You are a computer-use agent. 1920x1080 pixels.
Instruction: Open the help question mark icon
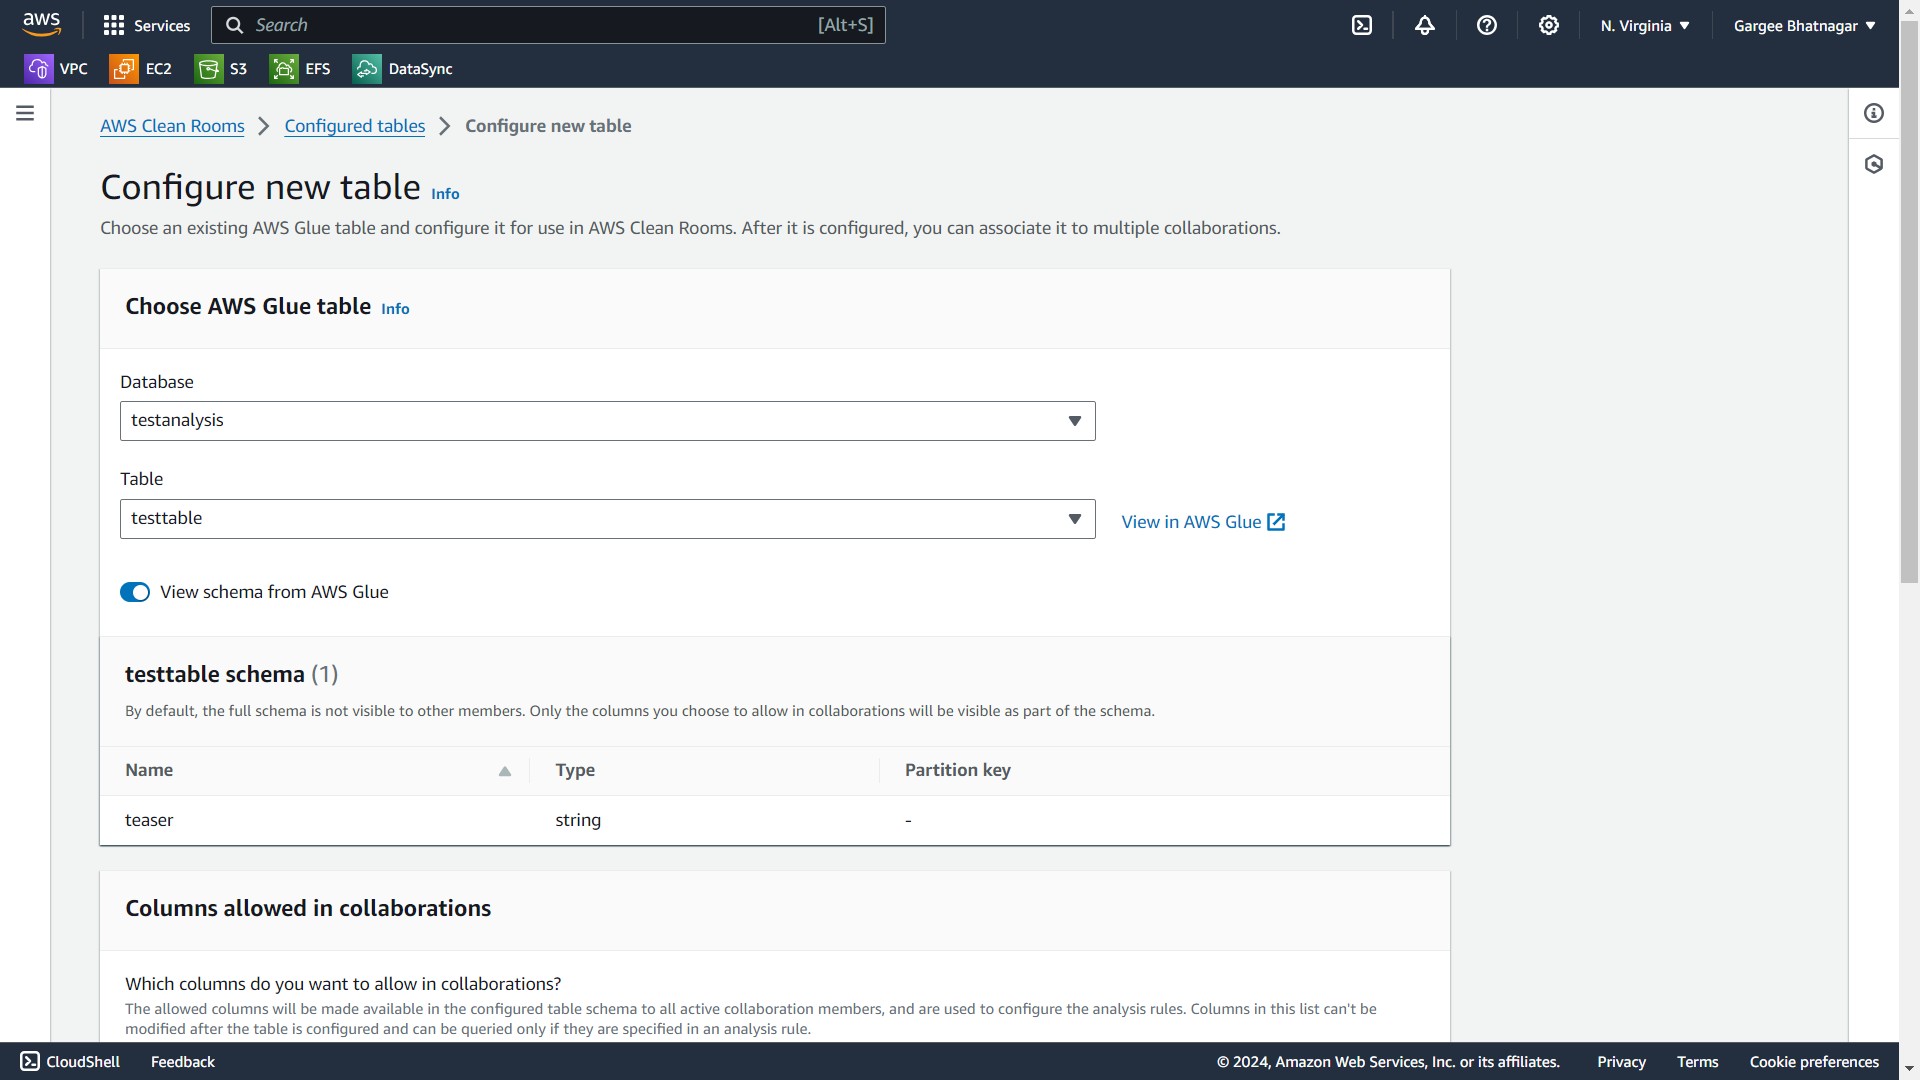[1487, 26]
